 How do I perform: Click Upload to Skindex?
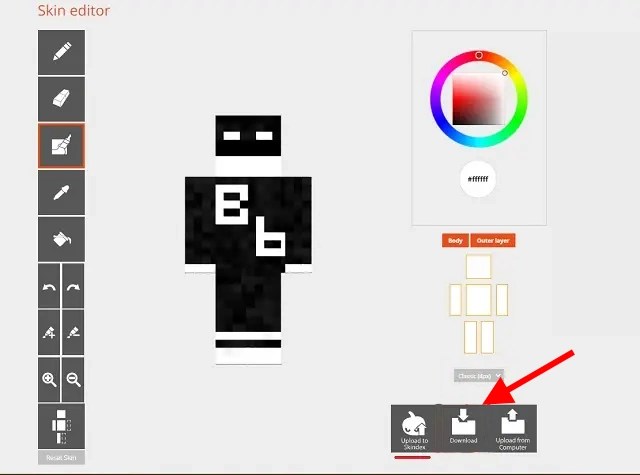click(414, 428)
